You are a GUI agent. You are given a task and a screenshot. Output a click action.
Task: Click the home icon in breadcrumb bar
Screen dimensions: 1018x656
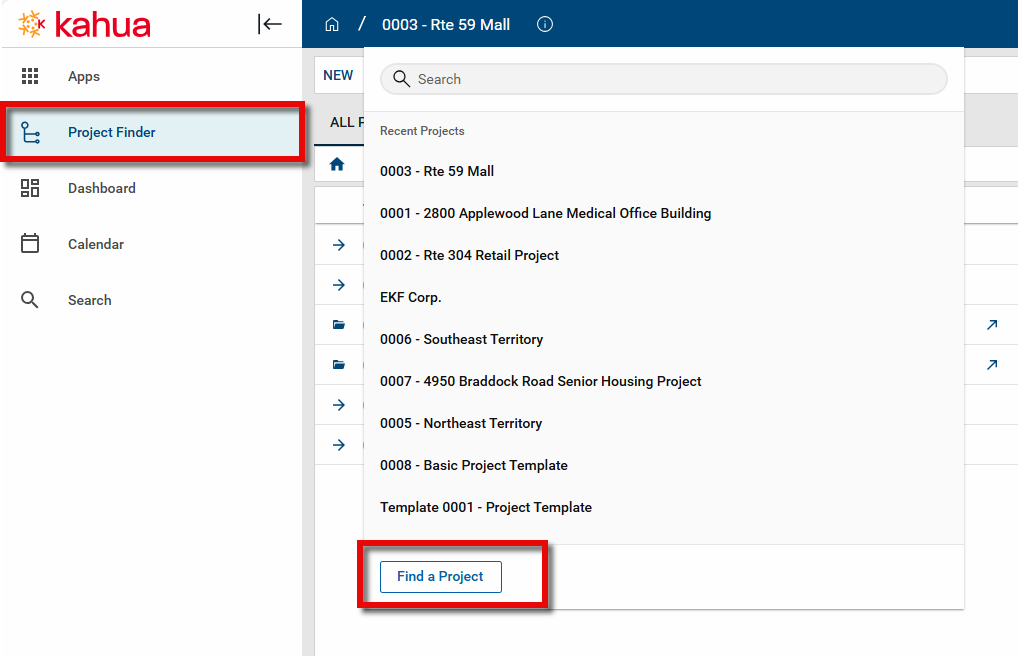(332, 24)
